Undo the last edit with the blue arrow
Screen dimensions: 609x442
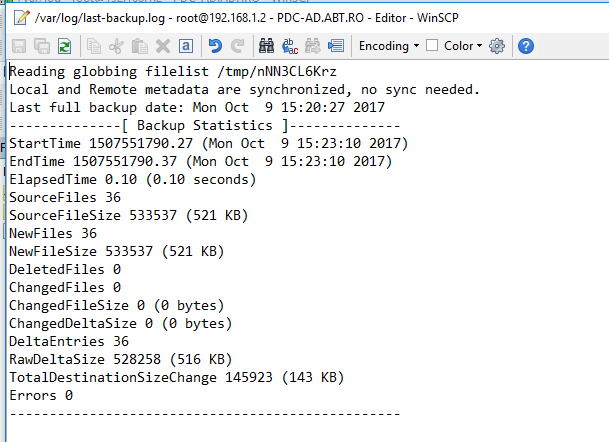point(215,46)
